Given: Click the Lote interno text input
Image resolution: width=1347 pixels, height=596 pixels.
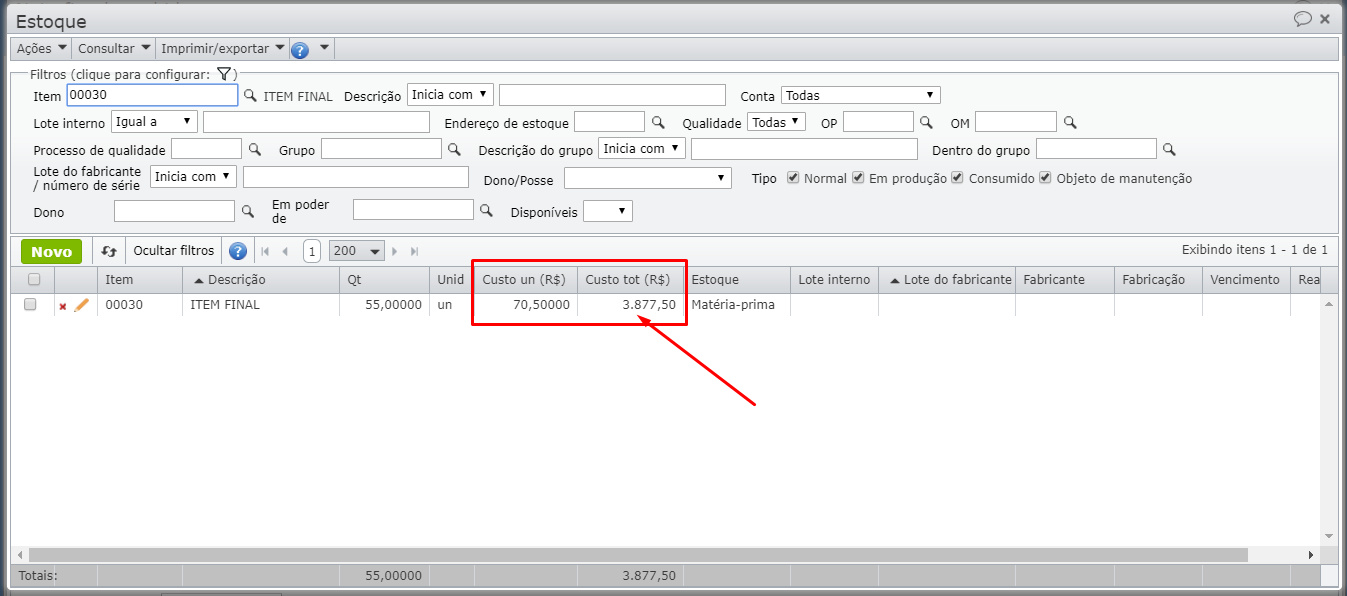Looking at the screenshot, I should 316,122.
